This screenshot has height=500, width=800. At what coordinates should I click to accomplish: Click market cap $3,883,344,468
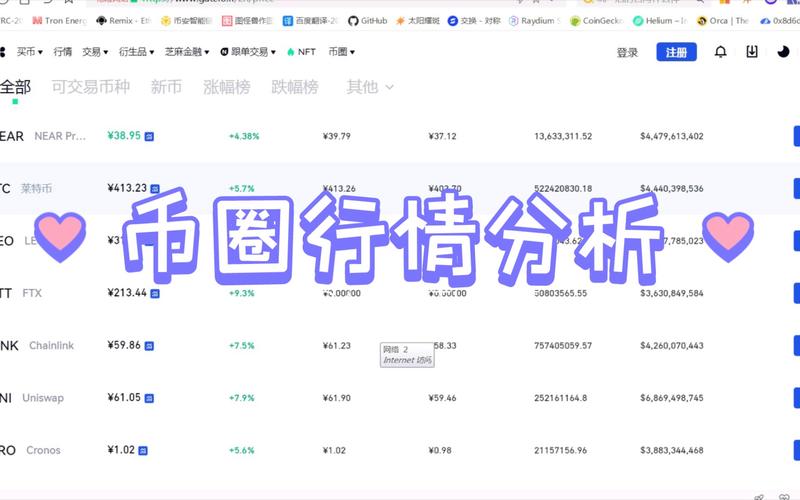[672, 451]
